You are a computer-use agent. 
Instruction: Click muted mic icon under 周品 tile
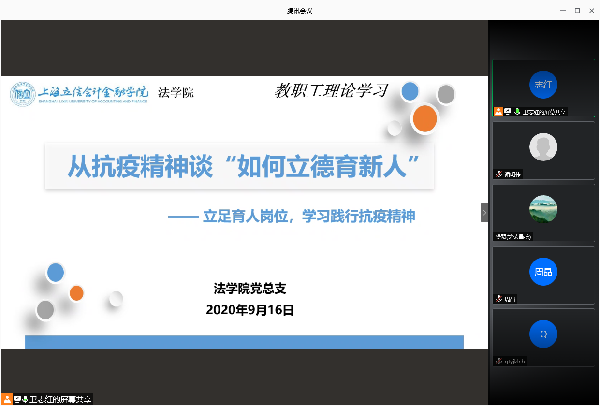point(498,297)
